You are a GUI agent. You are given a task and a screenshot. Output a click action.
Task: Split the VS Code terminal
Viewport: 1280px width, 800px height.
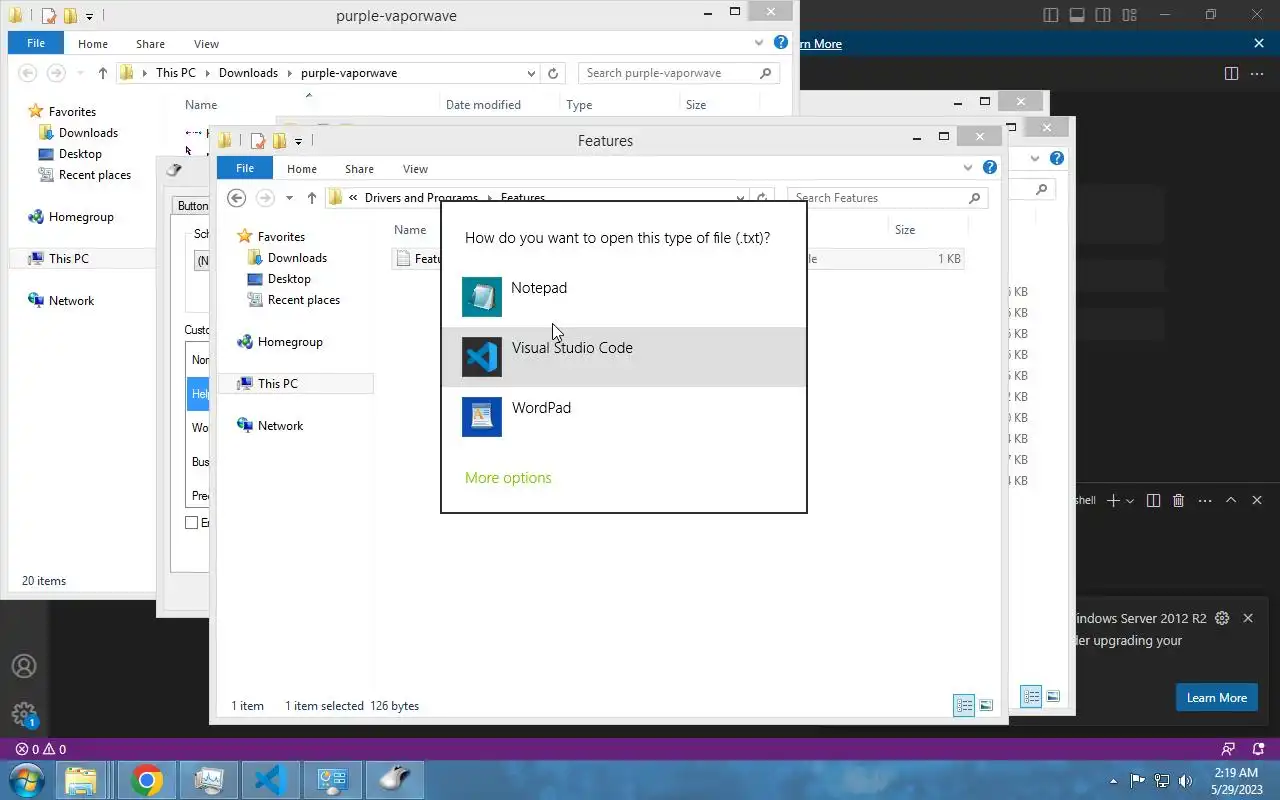point(1153,500)
